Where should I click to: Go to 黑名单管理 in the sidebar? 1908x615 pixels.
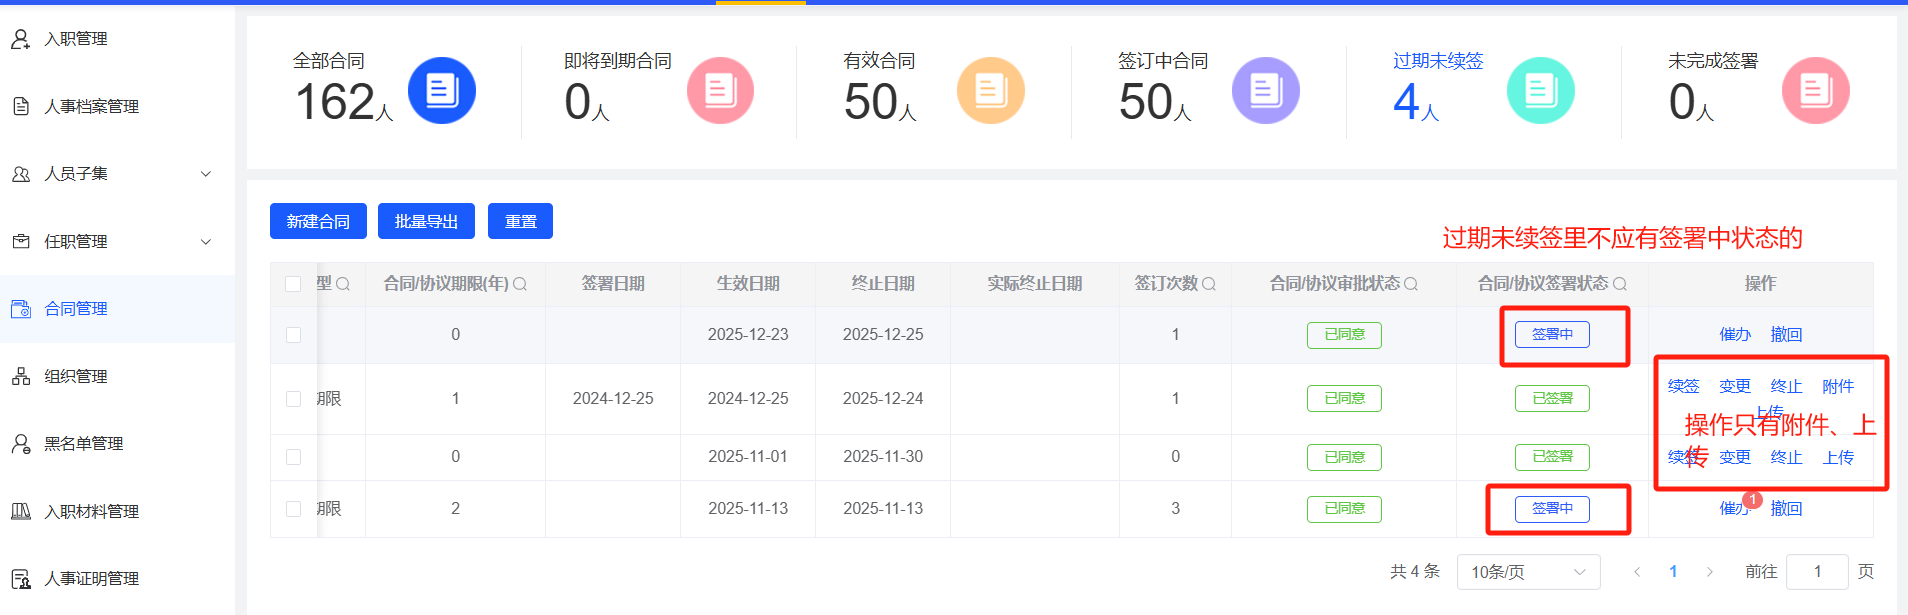[84, 443]
